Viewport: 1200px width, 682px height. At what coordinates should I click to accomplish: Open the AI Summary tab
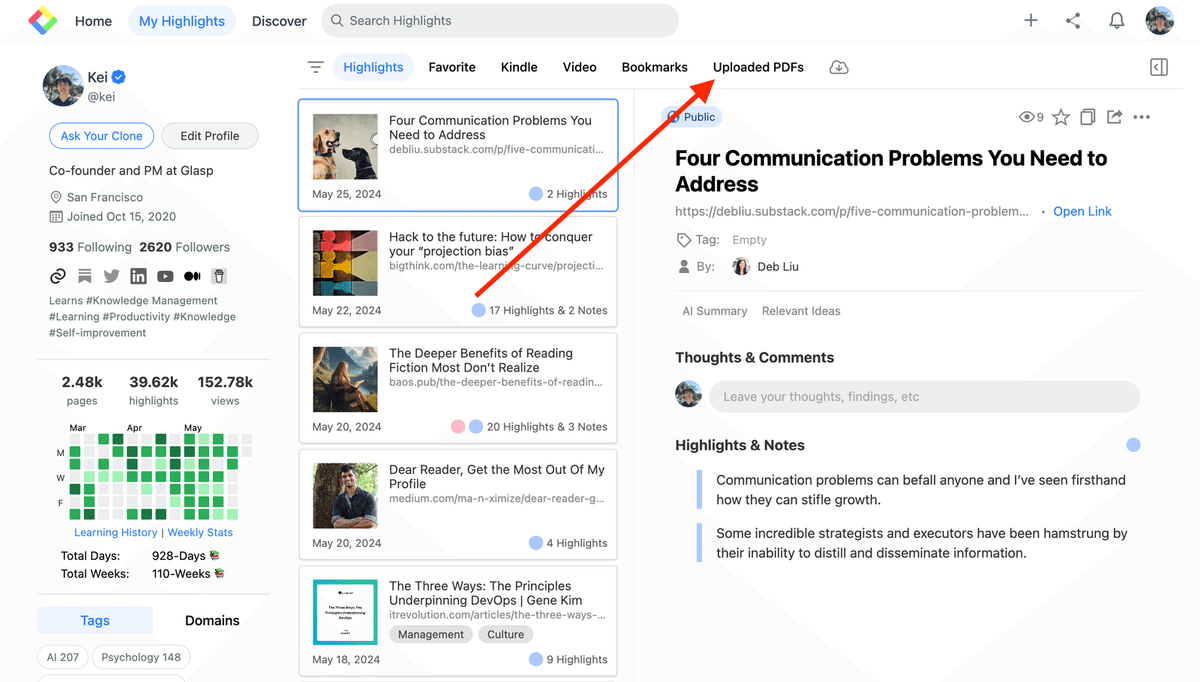click(715, 311)
